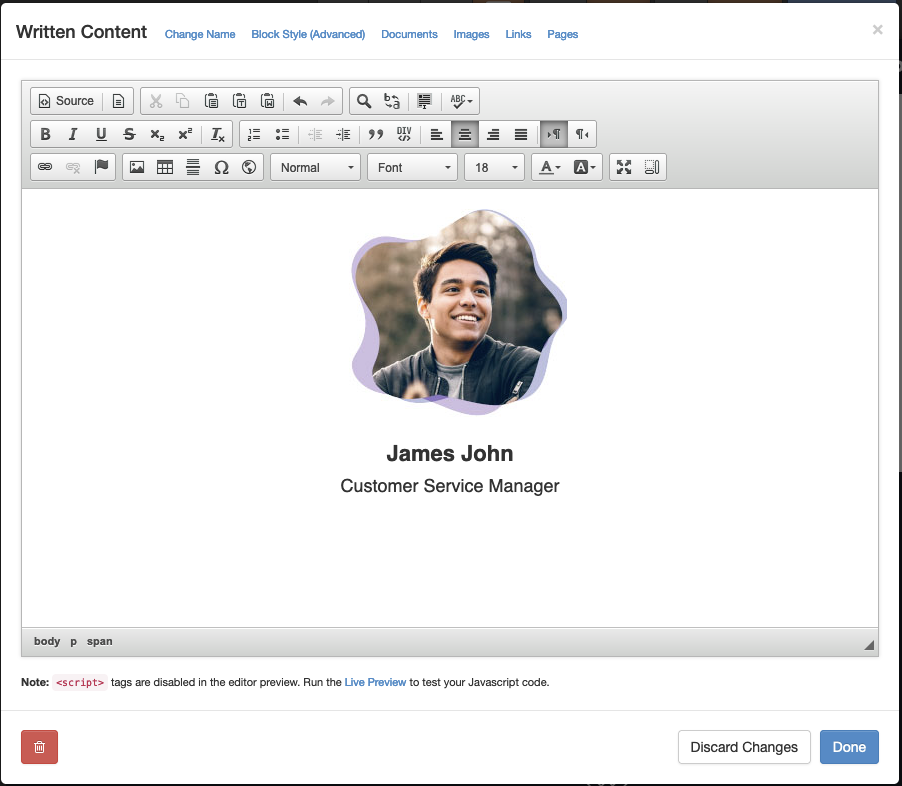Open the background color picker
Screen dimensions: 902x786
[584, 167]
